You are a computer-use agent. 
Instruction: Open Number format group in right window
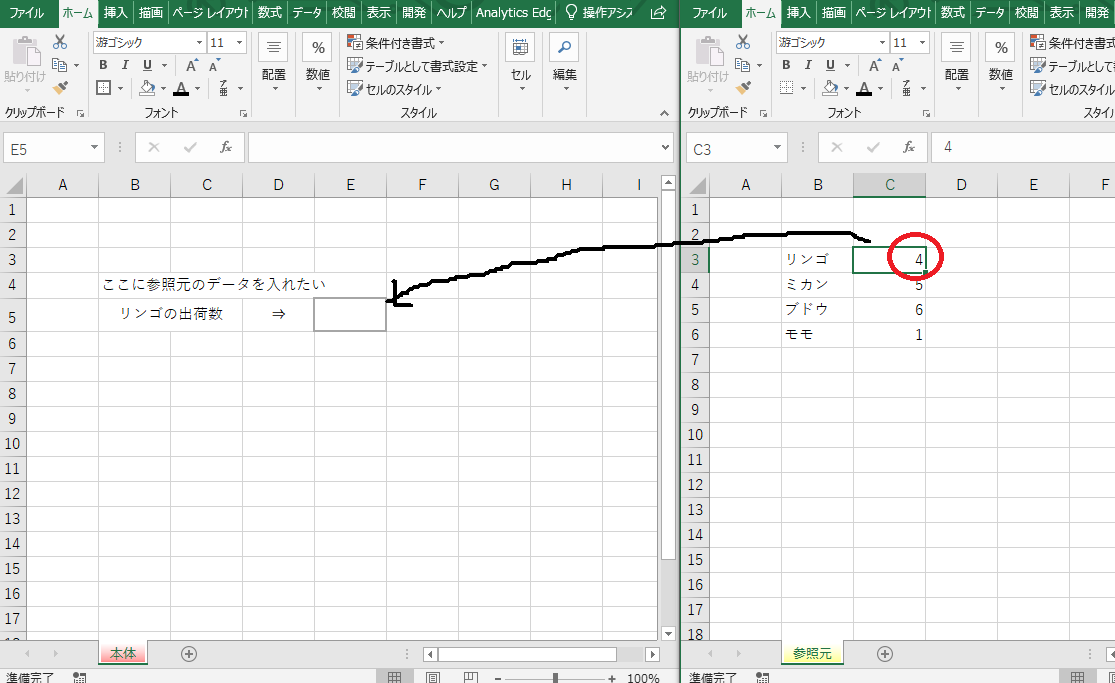(1001, 64)
